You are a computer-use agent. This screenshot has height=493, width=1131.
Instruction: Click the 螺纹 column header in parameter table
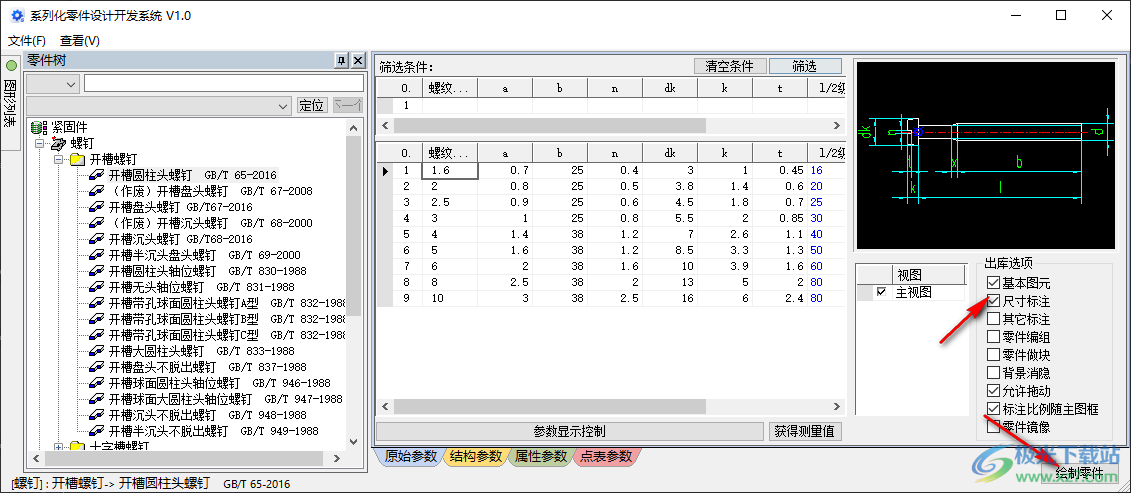(450, 152)
